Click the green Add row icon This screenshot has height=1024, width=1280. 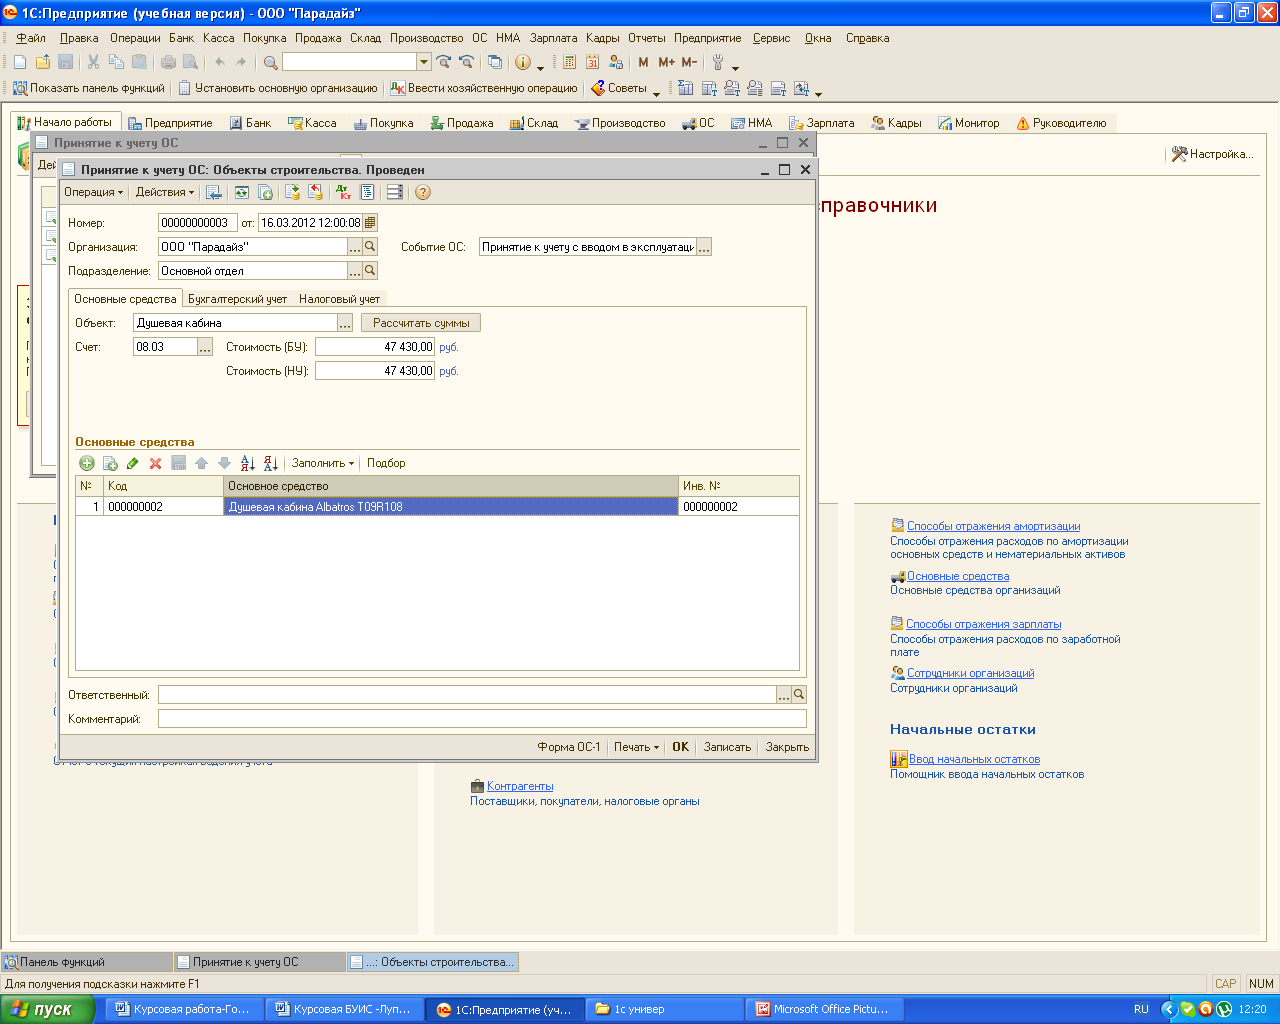(x=87, y=463)
